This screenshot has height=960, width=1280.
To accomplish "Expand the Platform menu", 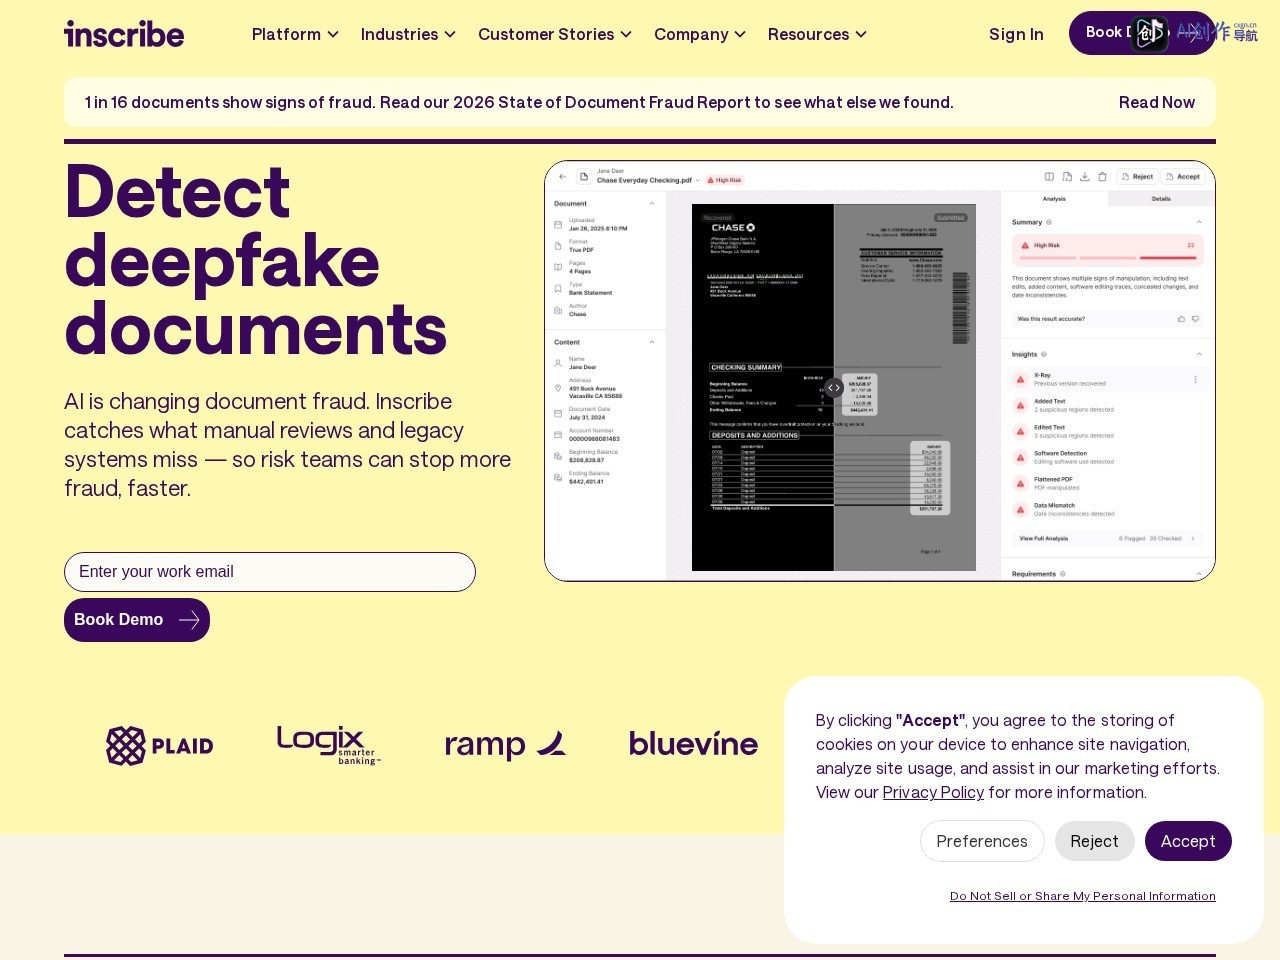I will (x=295, y=34).
